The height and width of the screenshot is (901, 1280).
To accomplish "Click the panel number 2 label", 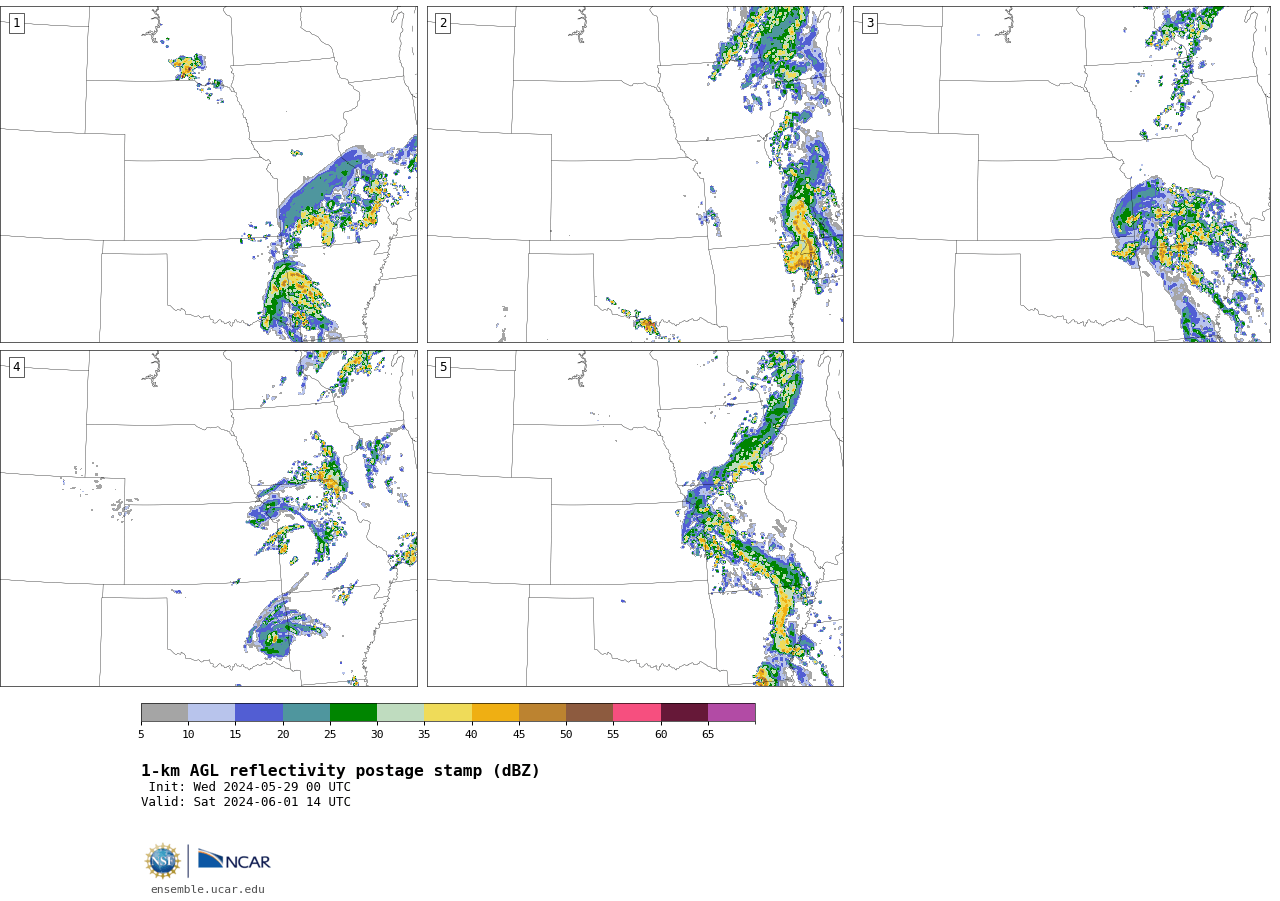I will (x=443, y=23).
